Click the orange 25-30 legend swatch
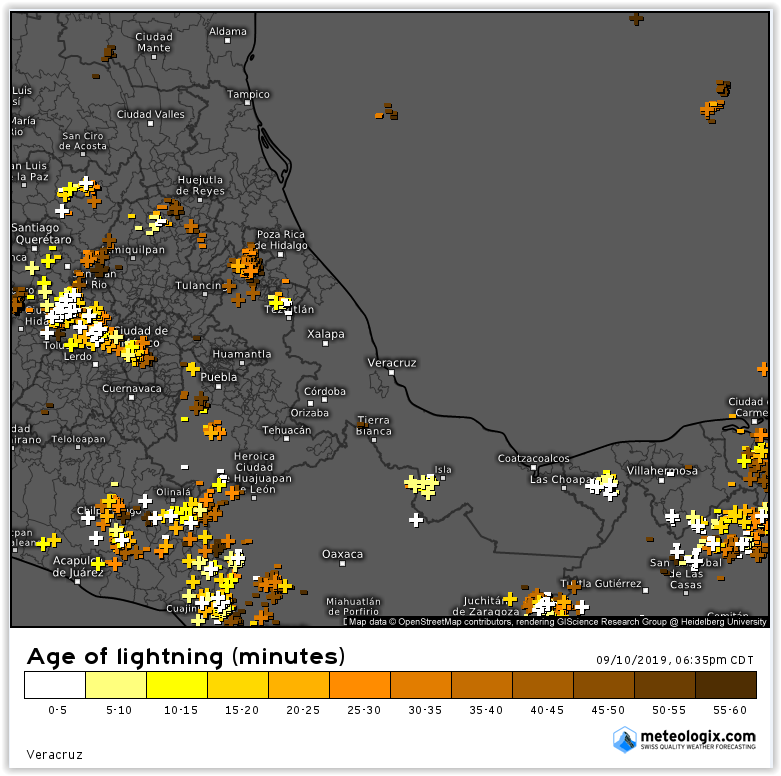This screenshot has width=781, height=776. [360, 685]
